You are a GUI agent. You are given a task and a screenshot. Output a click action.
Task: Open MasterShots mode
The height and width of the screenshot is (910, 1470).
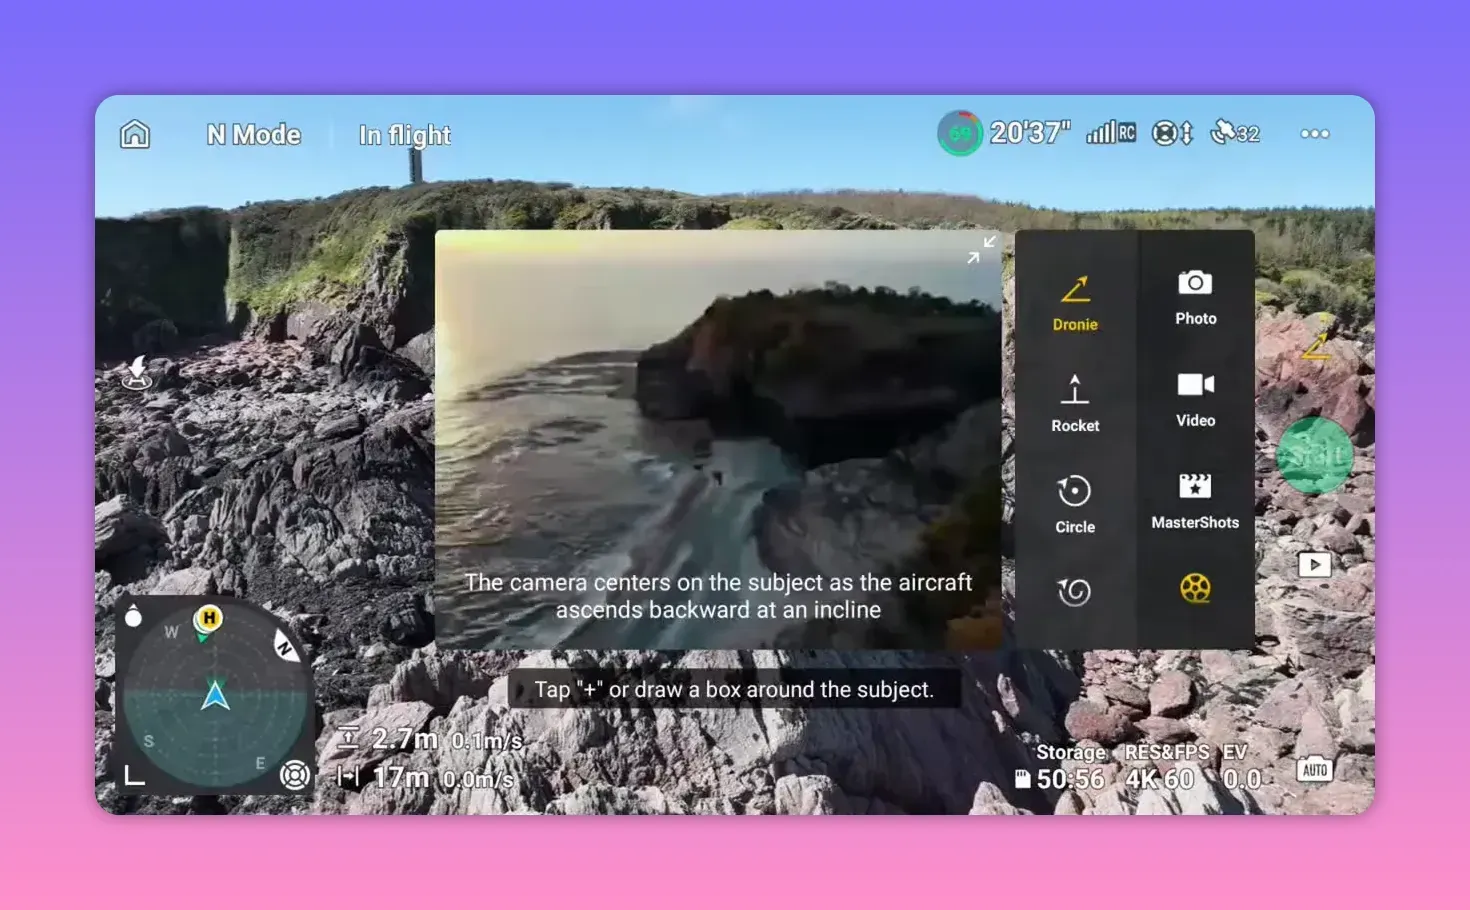1194,498
